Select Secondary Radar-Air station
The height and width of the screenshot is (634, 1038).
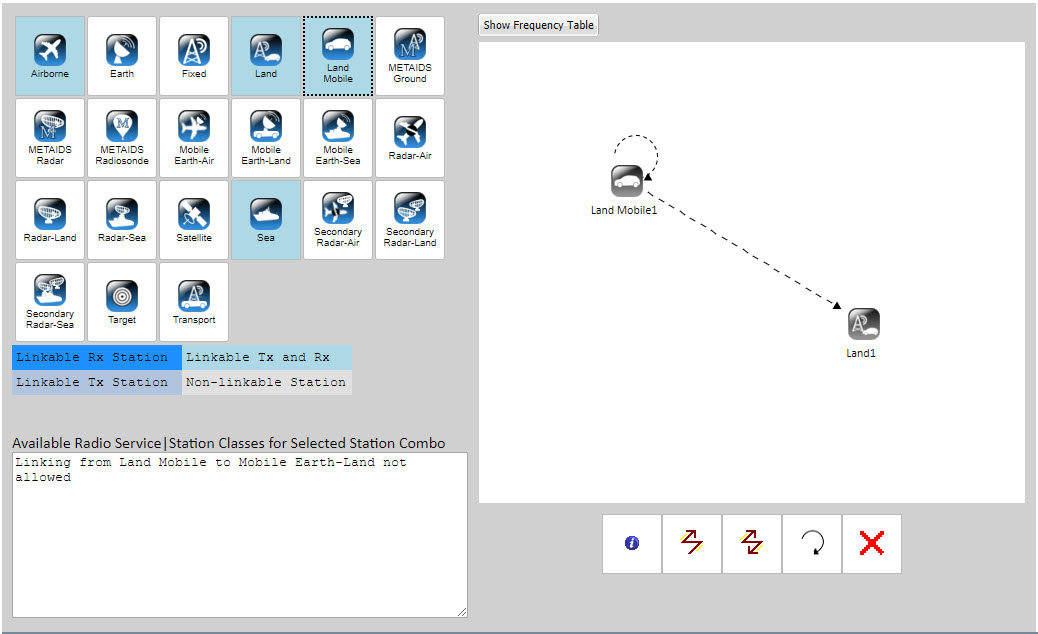pyautogui.click(x=338, y=220)
